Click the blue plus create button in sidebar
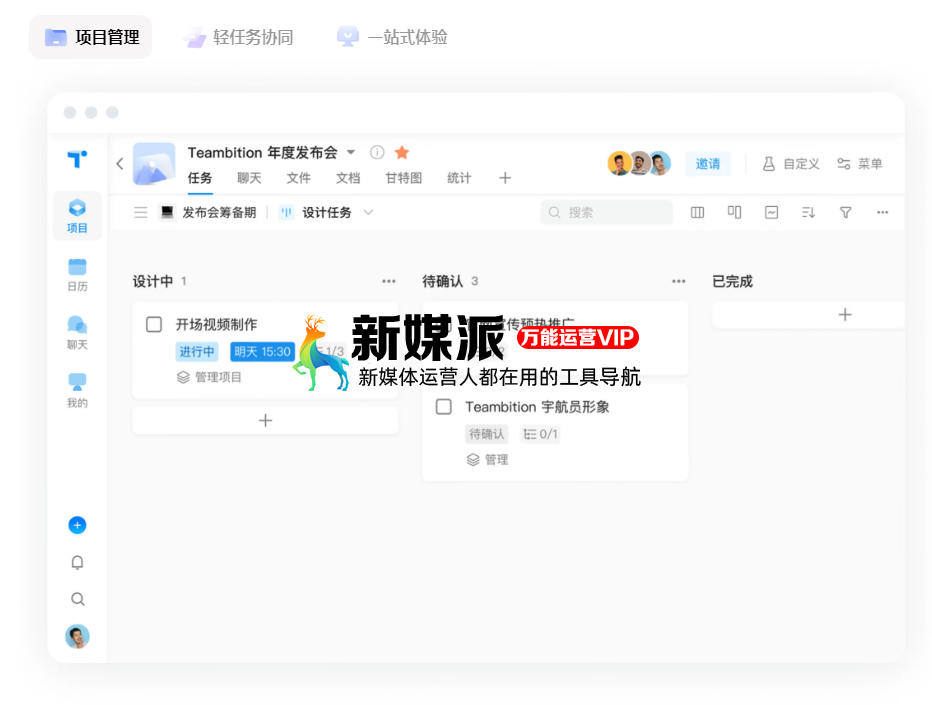The width and height of the screenshot is (932, 705). point(77,525)
